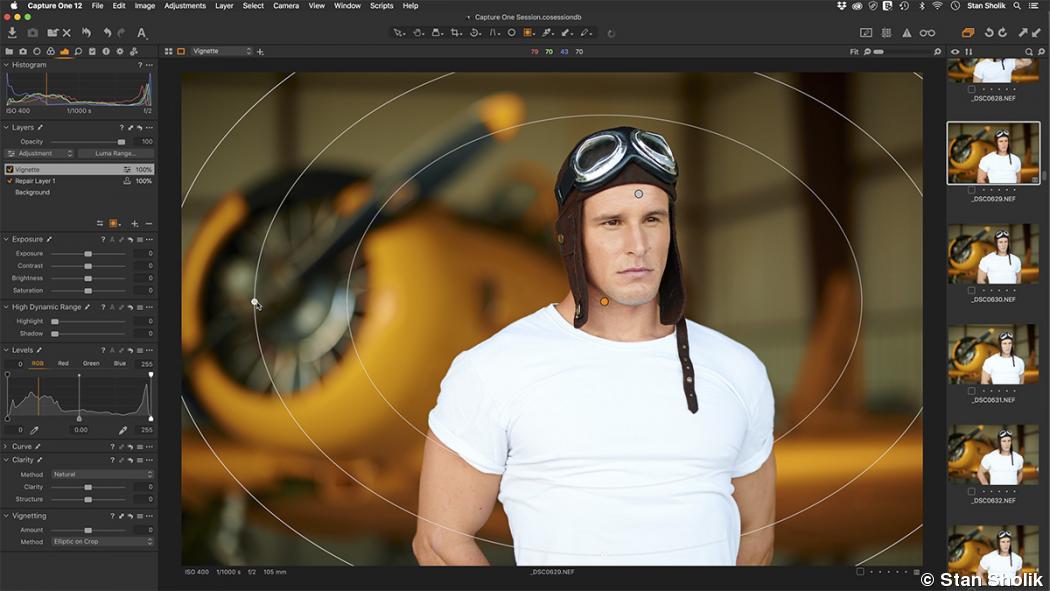The image size is (1050, 591).
Task: Tick selection checkbox under _DSC0631.NEF thumbnail
Action: coord(971,390)
